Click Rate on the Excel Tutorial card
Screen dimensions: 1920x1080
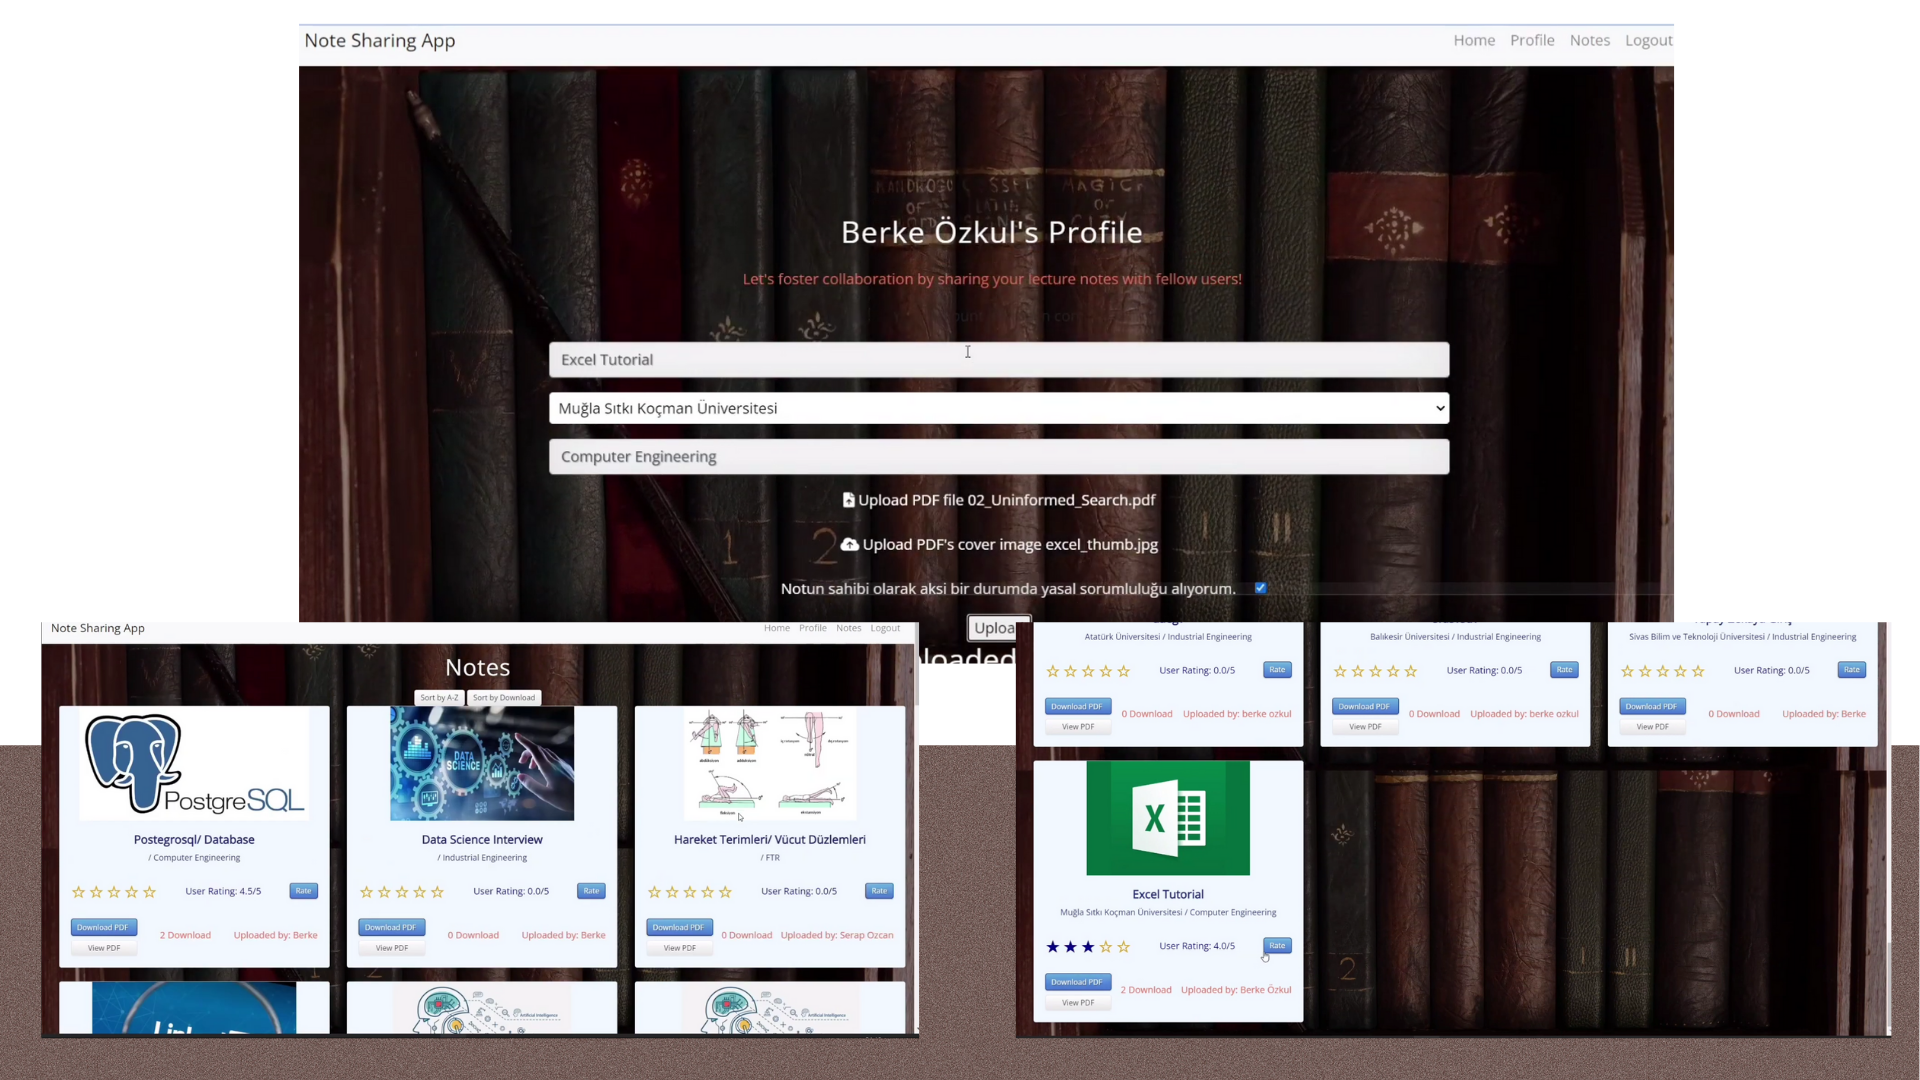click(x=1277, y=946)
